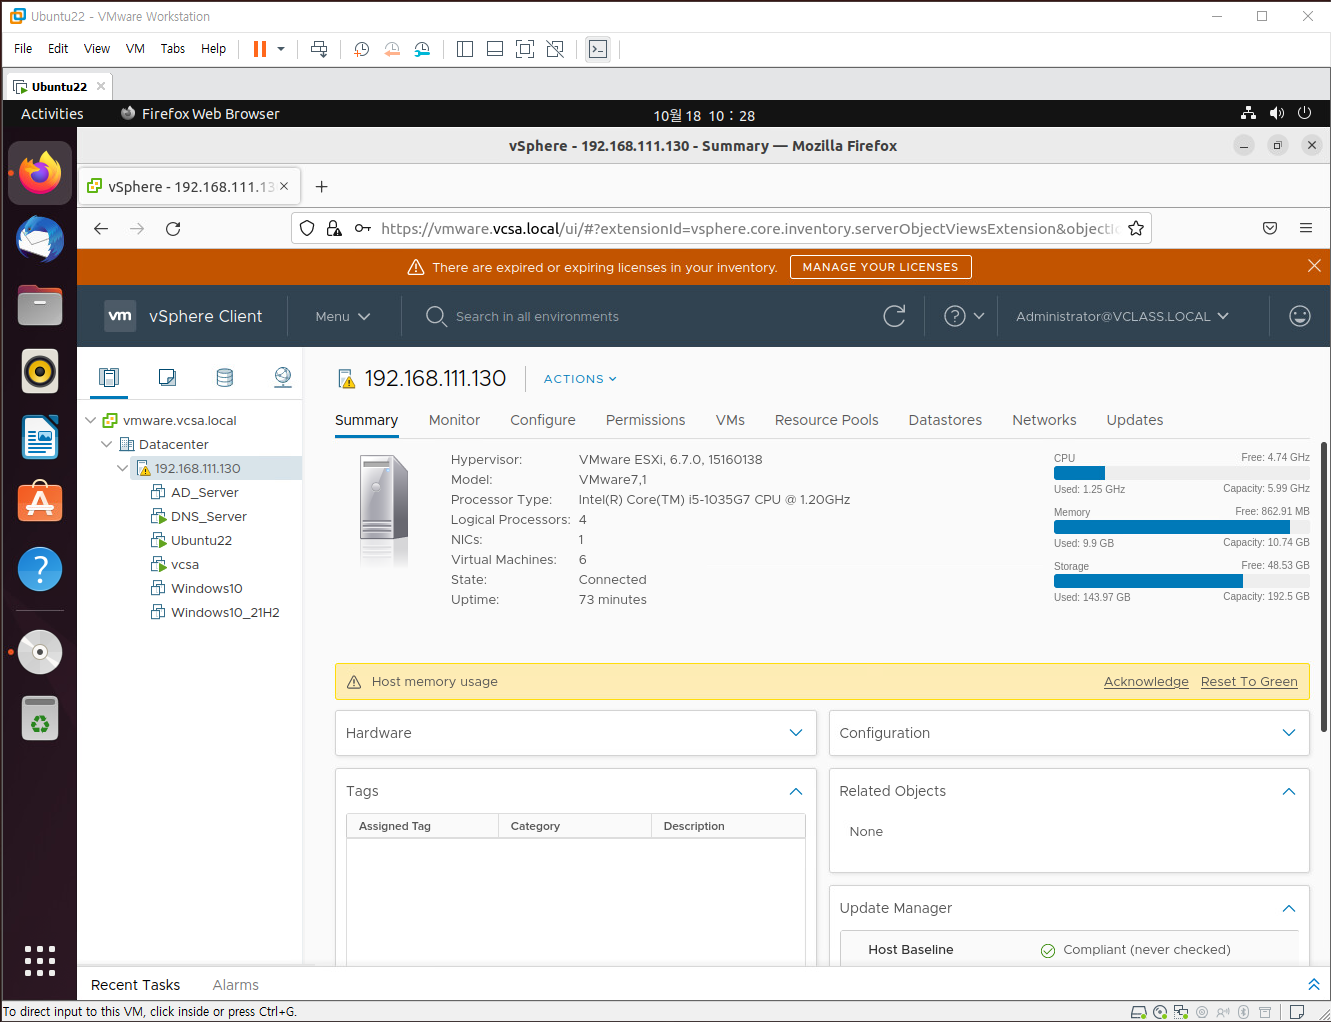Open Files from the Ubuntu dock
The height and width of the screenshot is (1022, 1331).
(40, 305)
